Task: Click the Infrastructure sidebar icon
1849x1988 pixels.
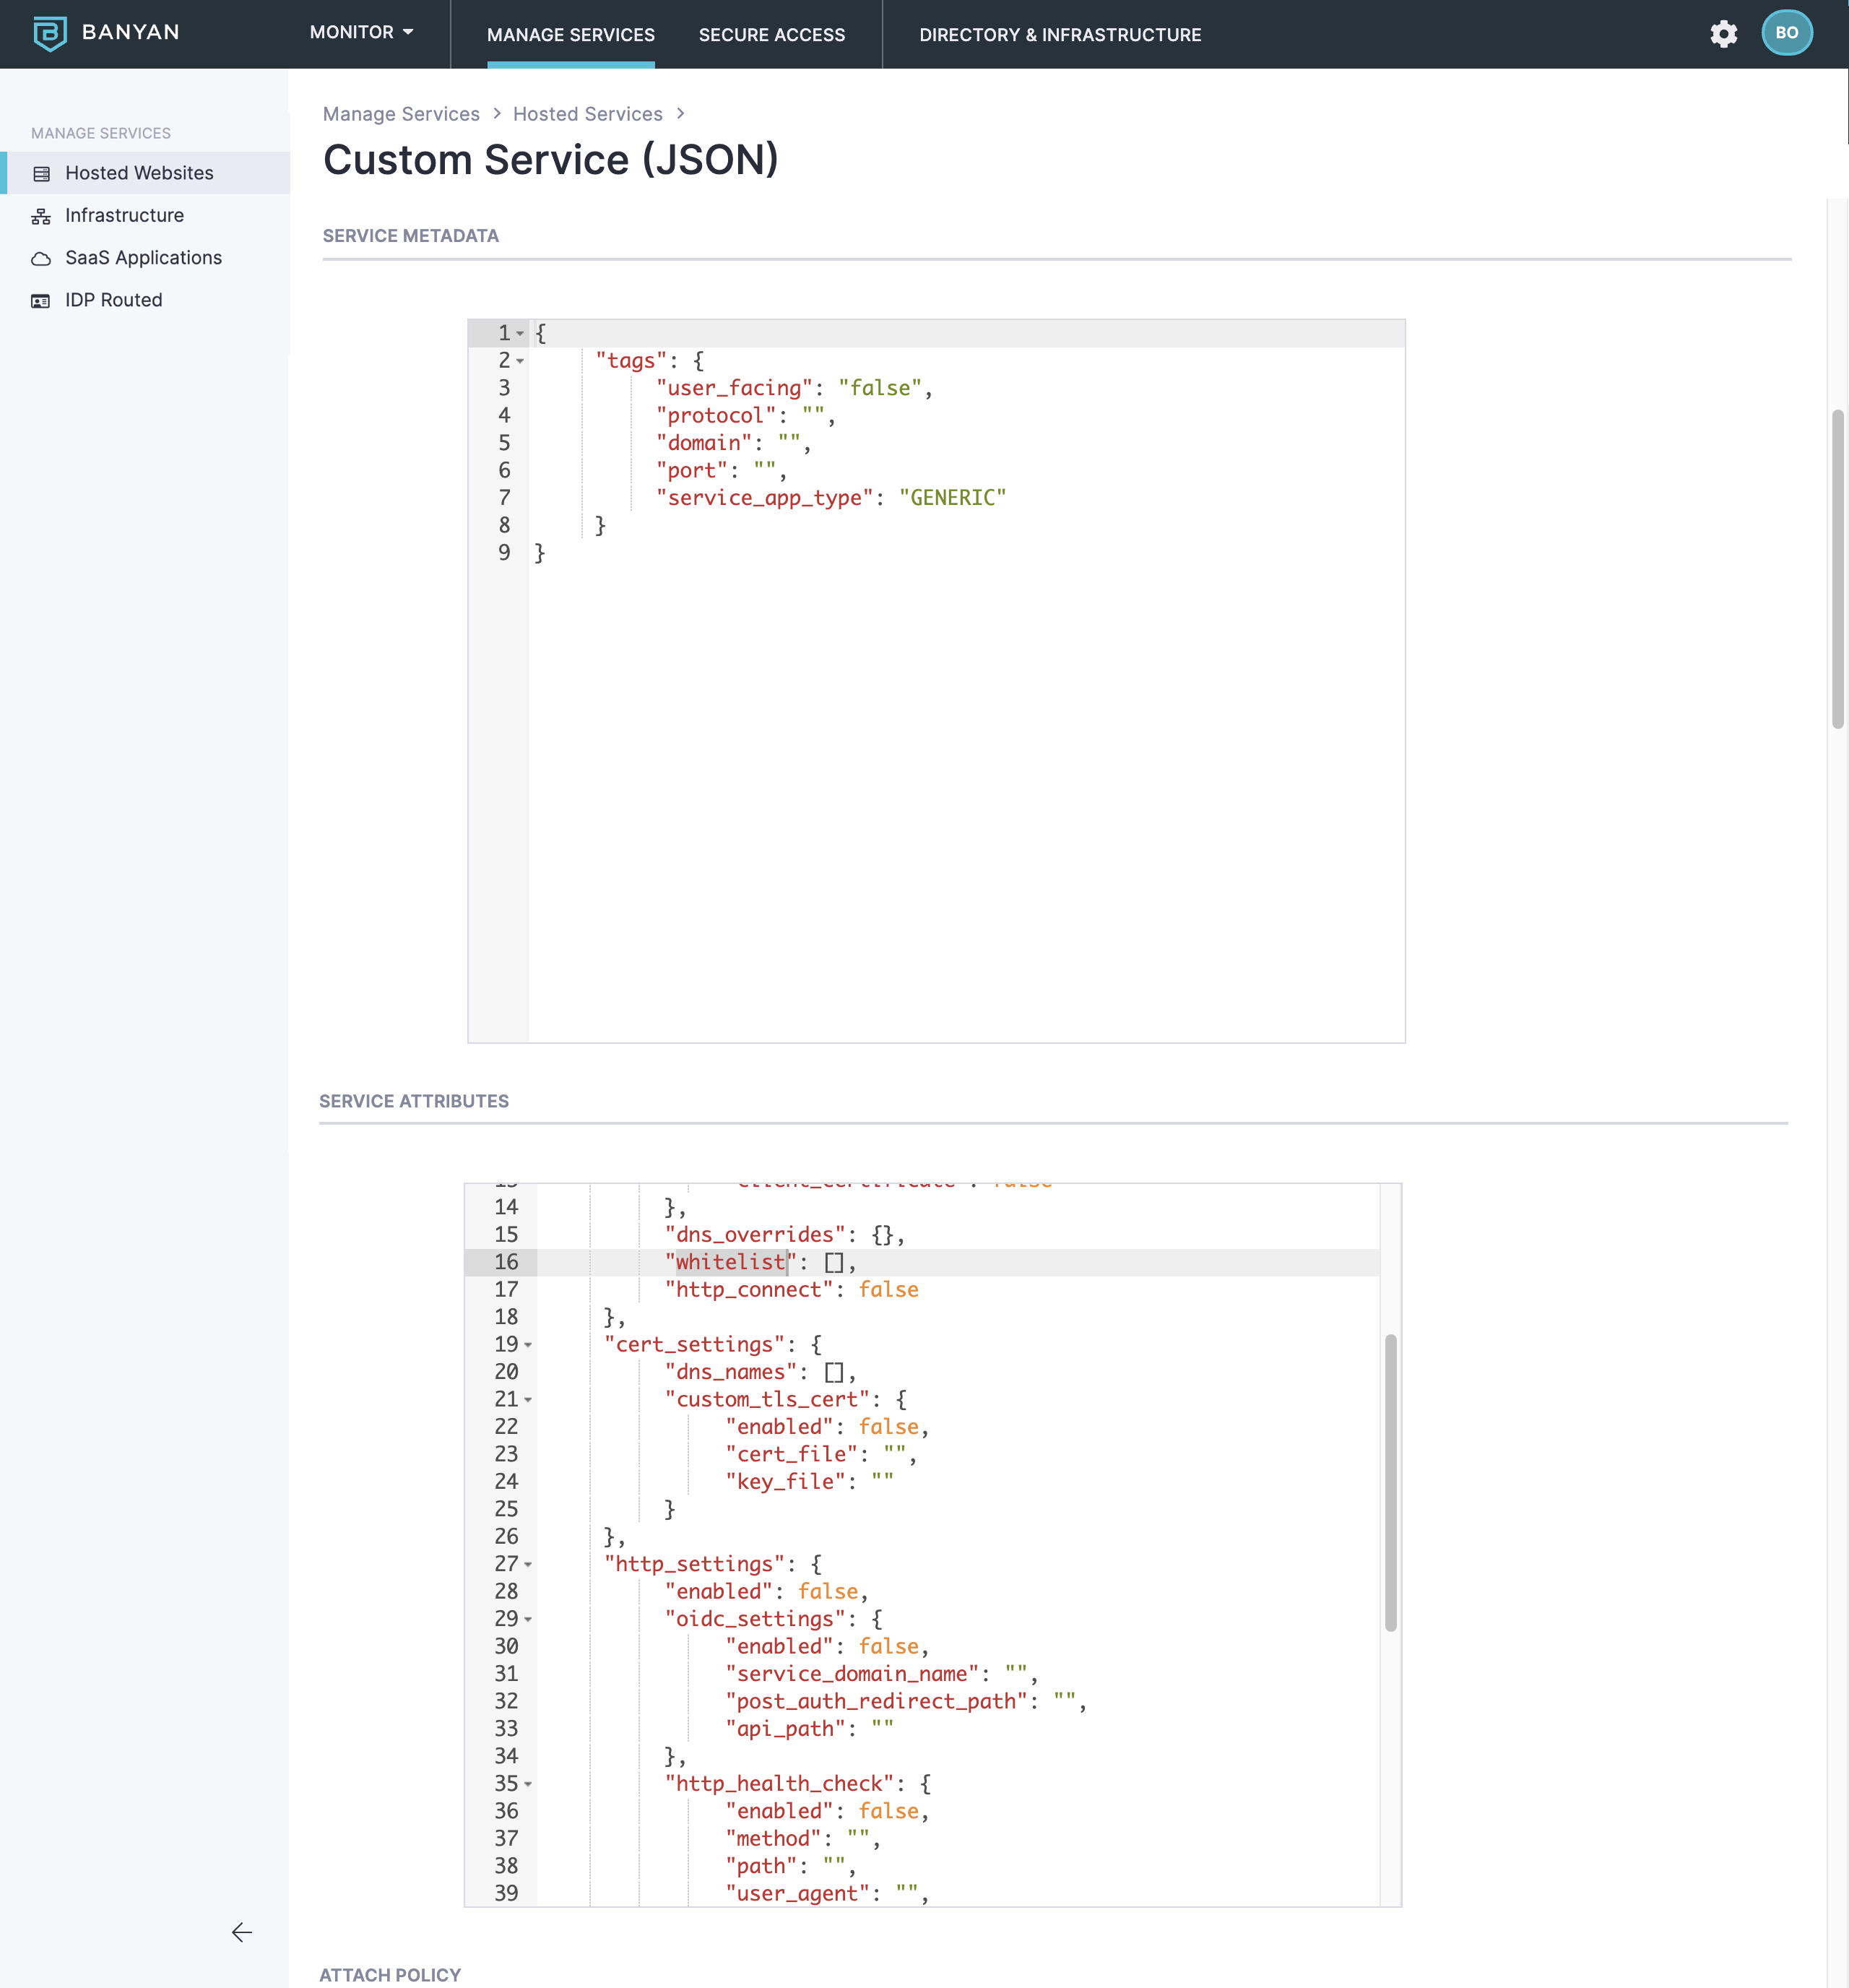Action: click(x=41, y=216)
